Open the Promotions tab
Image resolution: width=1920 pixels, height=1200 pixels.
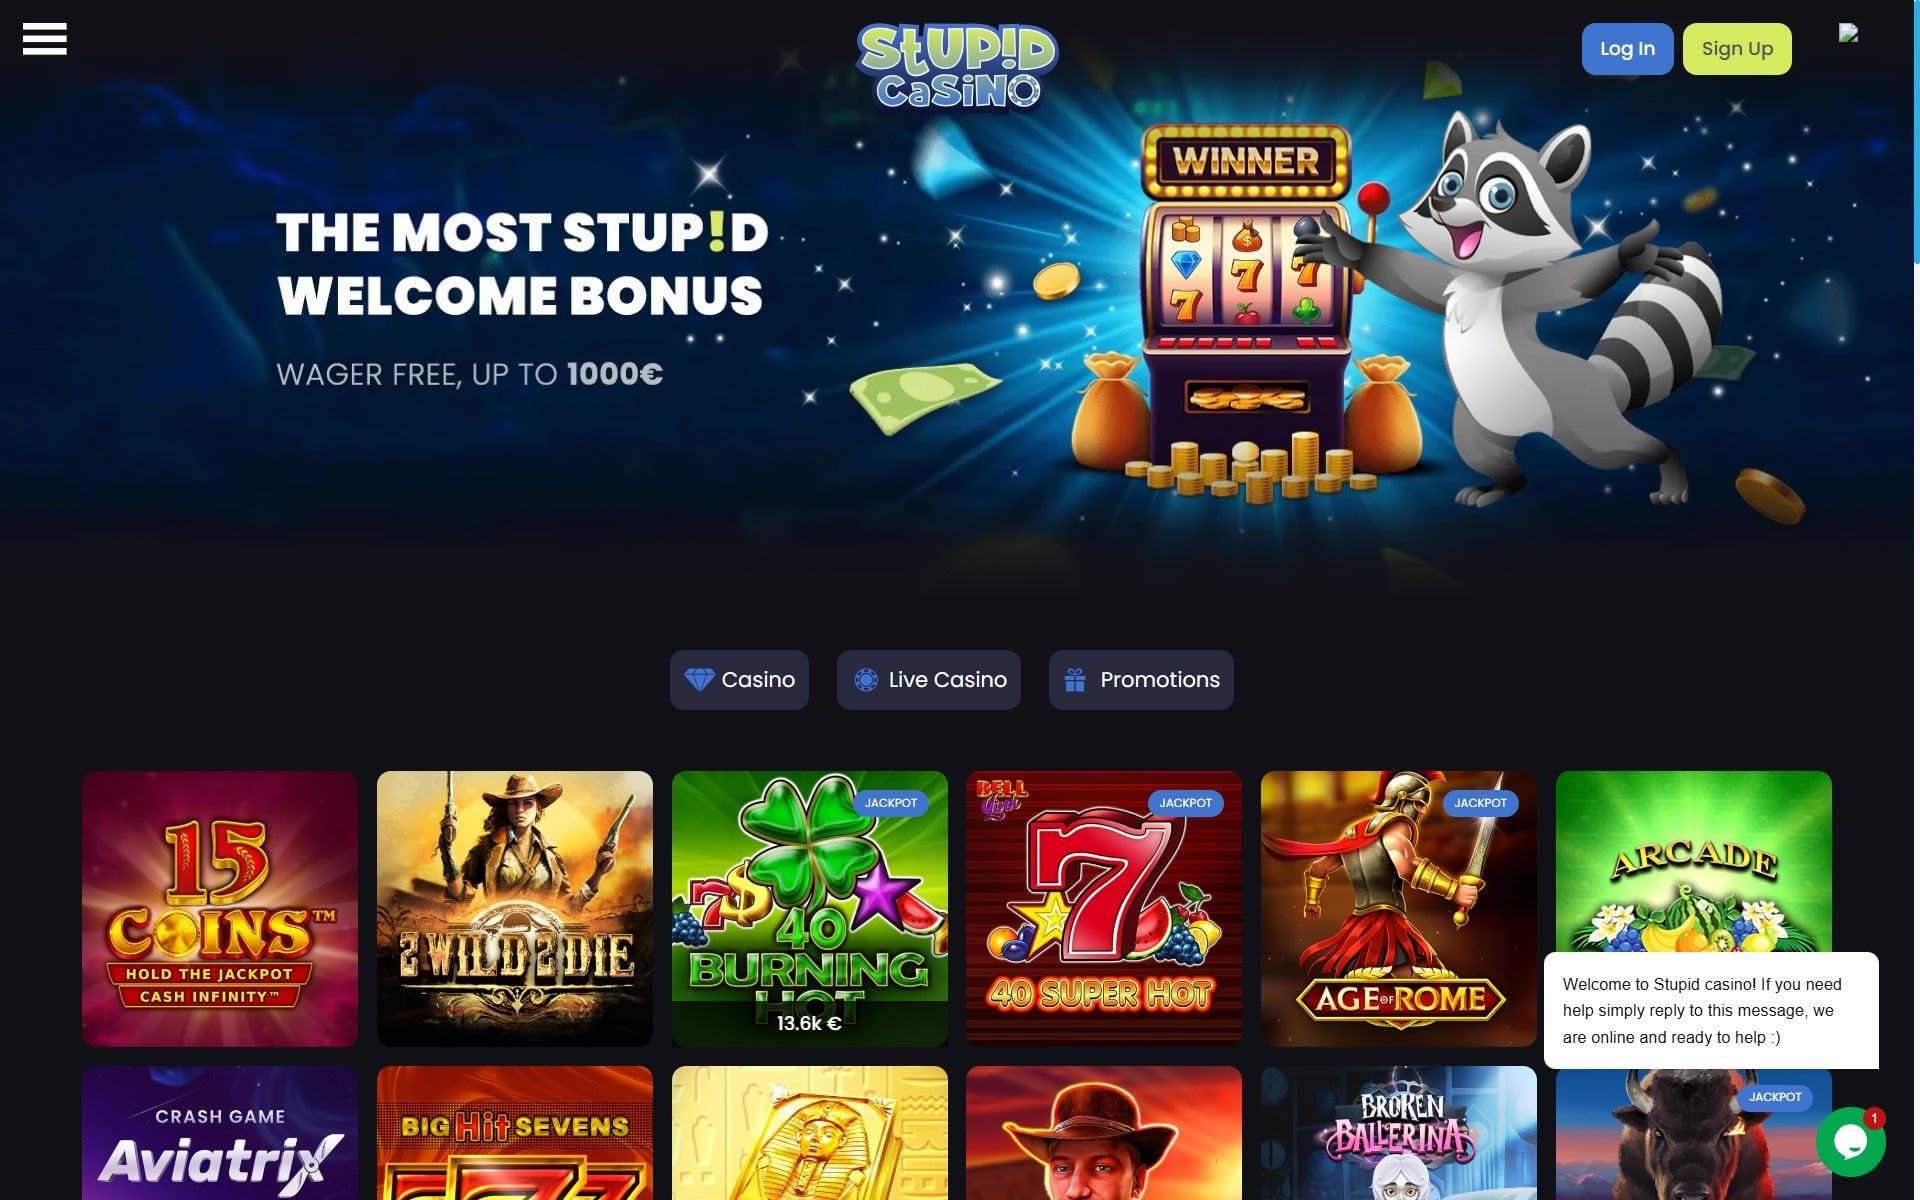pos(1141,680)
